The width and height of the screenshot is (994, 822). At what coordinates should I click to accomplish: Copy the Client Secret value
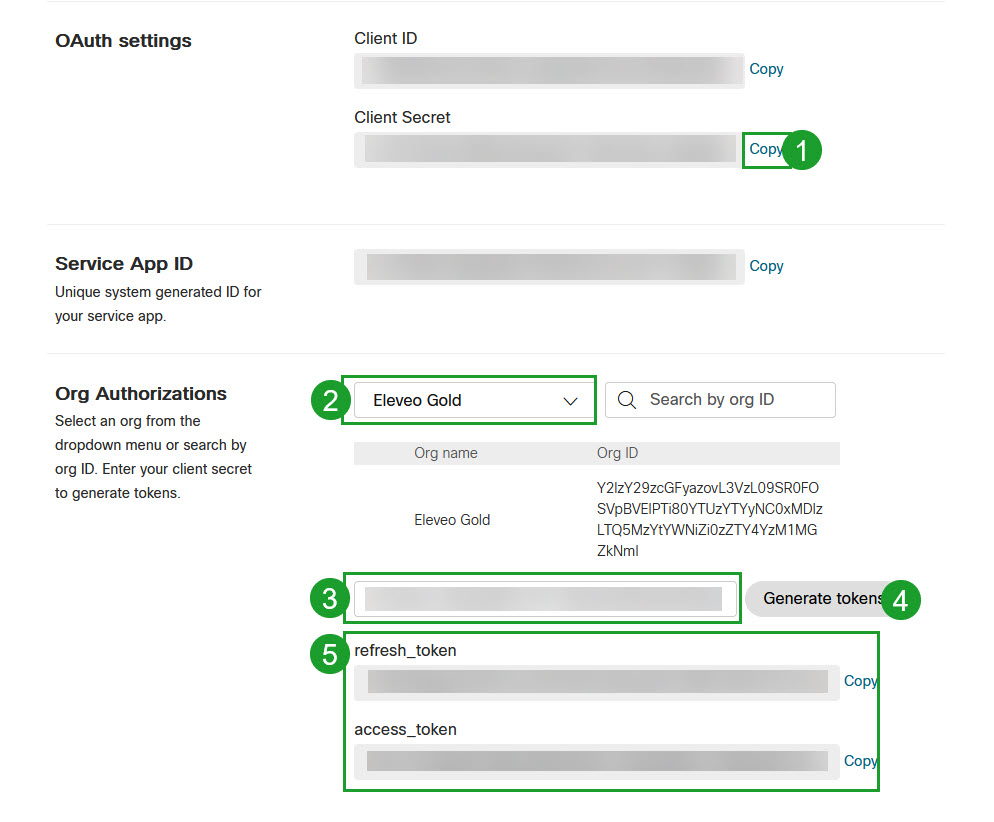[x=765, y=149]
